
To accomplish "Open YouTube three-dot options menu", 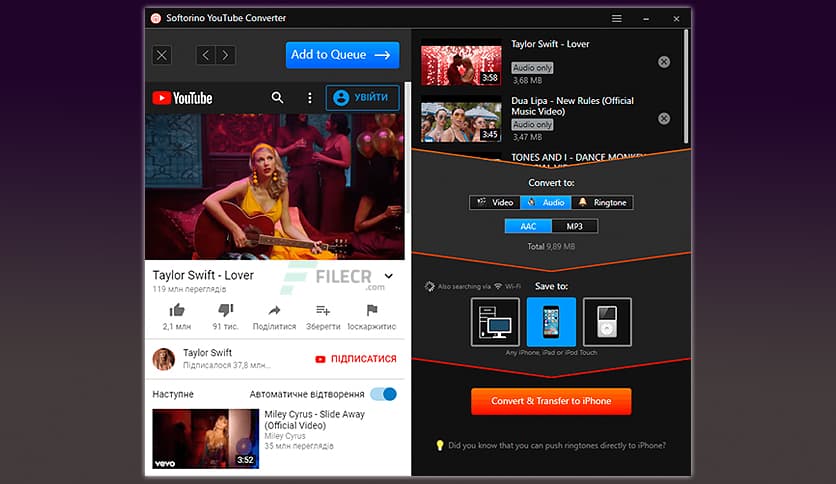I will 310,98.
